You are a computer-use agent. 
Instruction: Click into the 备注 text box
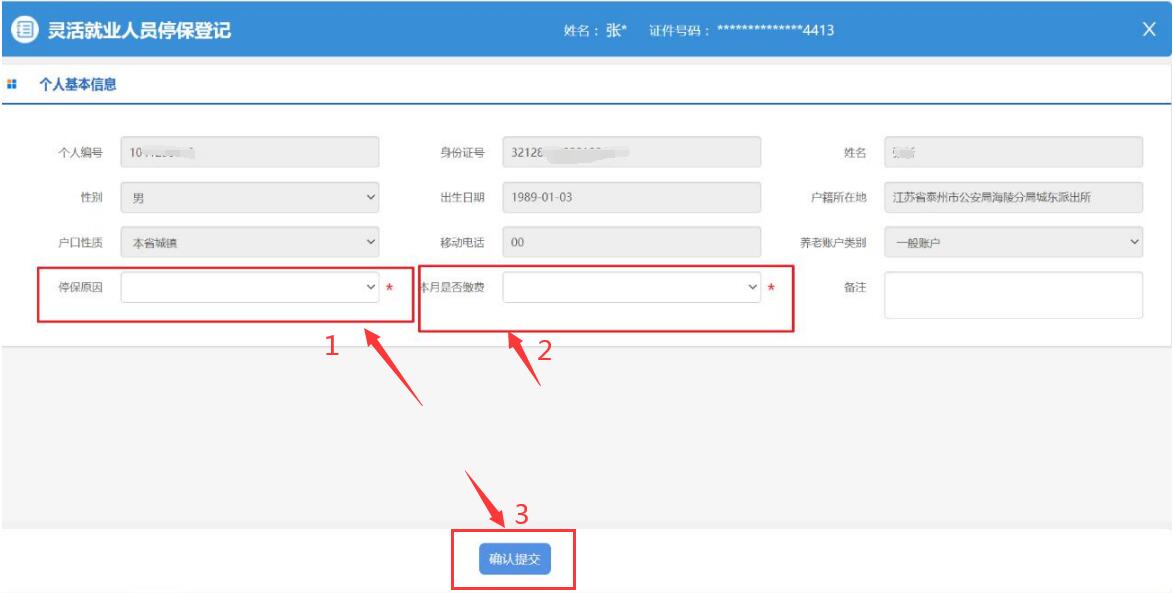tap(1013, 294)
